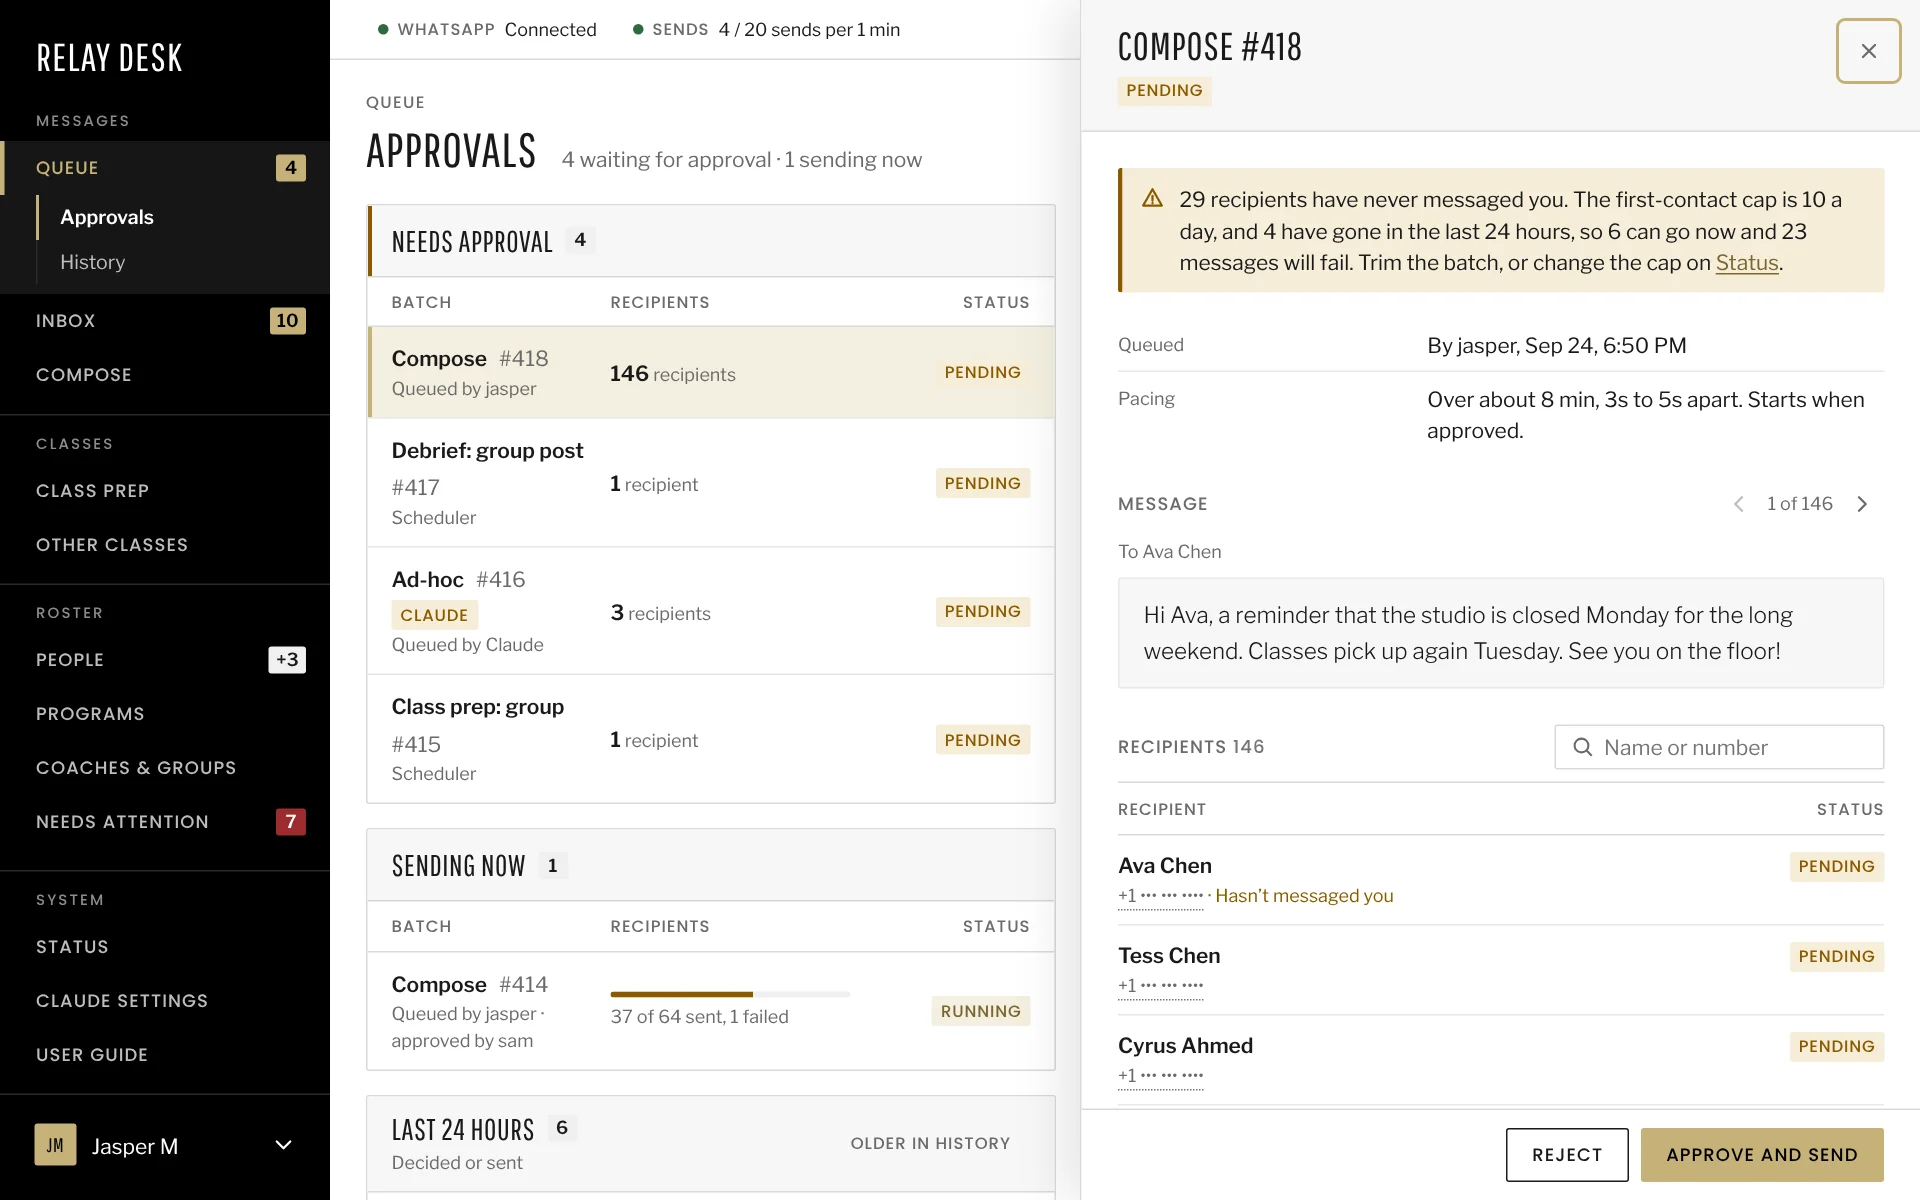Image resolution: width=1920 pixels, height=1200 pixels.
Task: Open system Status page in sidebar
Action: [165, 947]
